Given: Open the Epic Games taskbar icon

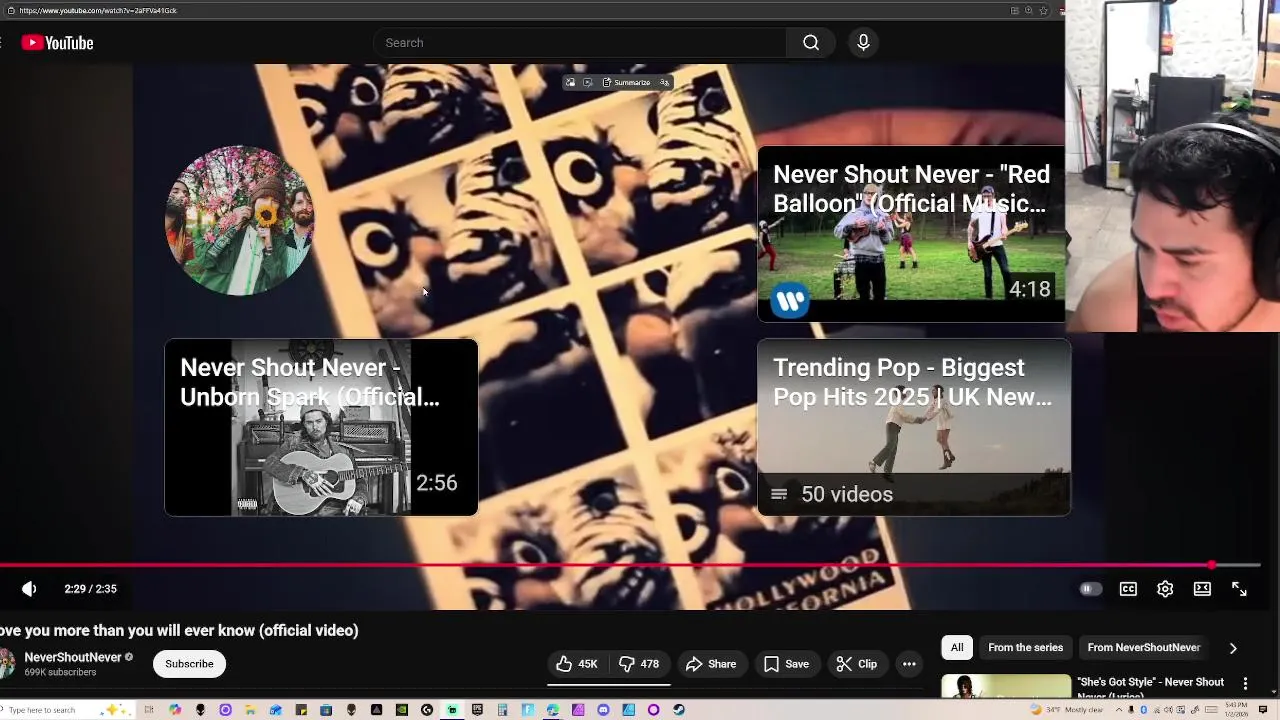Looking at the screenshot, I should [477, 710].
